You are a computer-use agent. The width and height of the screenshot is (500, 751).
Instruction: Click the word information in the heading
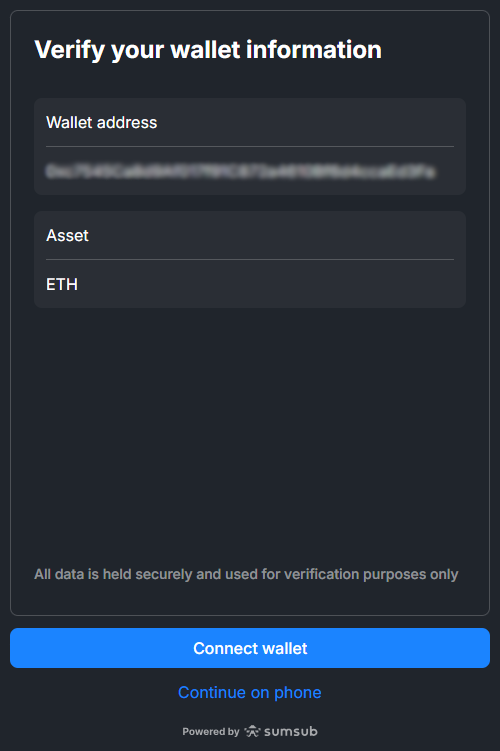click(314, 50)
